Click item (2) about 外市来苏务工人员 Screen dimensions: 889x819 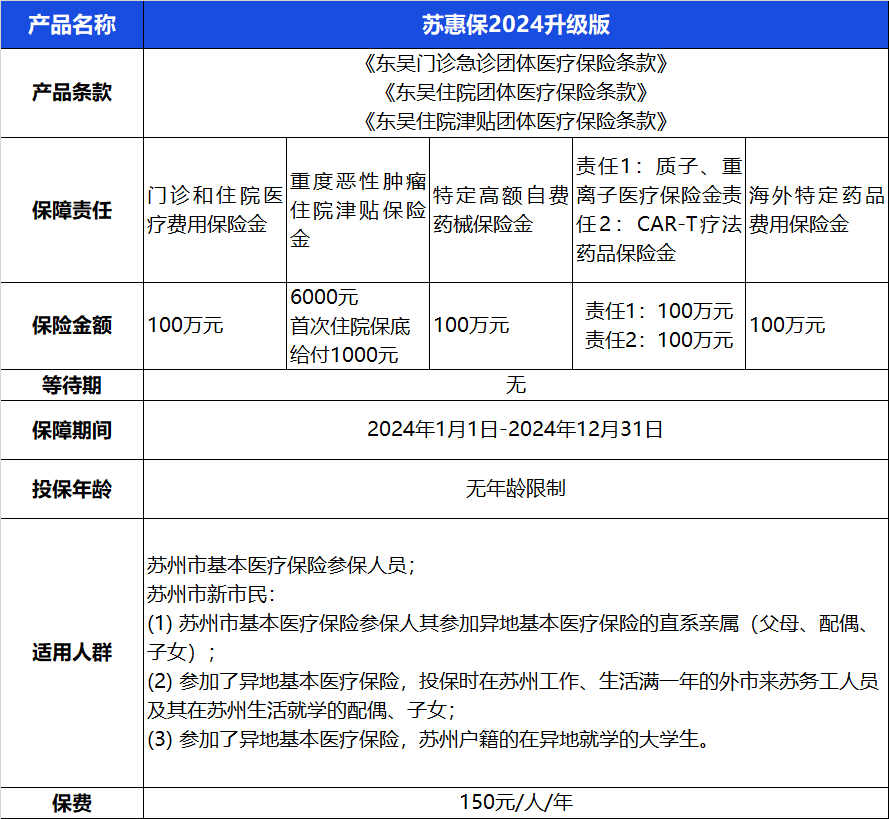coord(513,695)
